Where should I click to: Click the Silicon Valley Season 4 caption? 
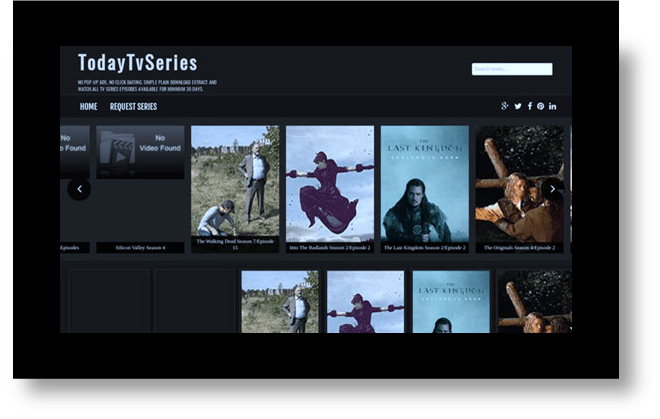[140, 248]
